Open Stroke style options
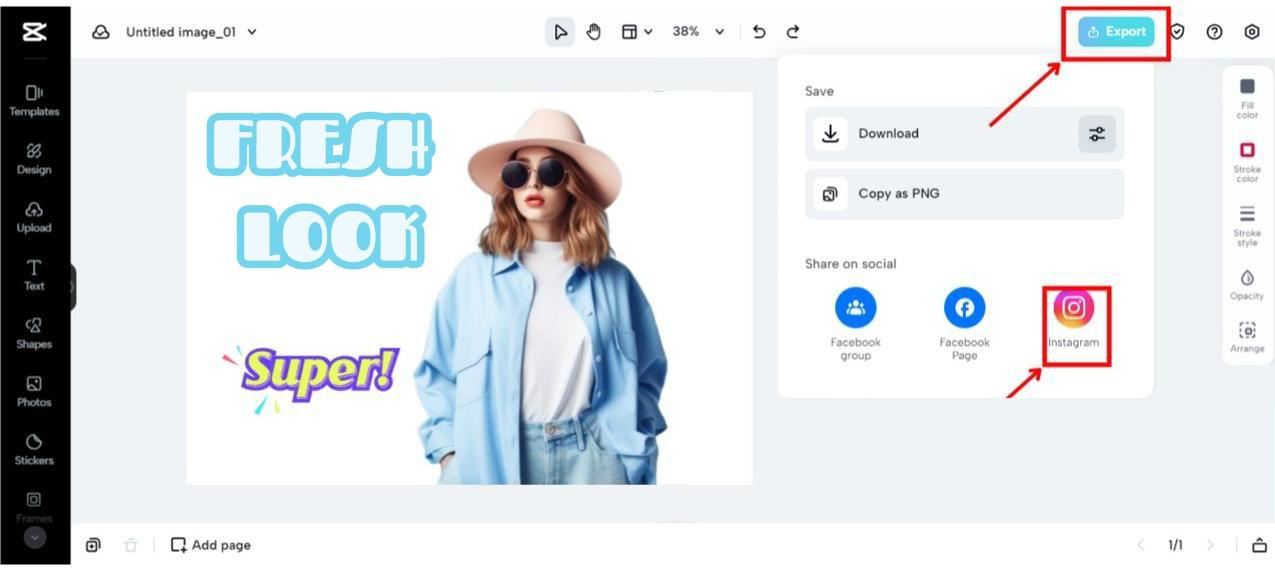Viewport: 1275px width, 570px height. pos(1247,226)
